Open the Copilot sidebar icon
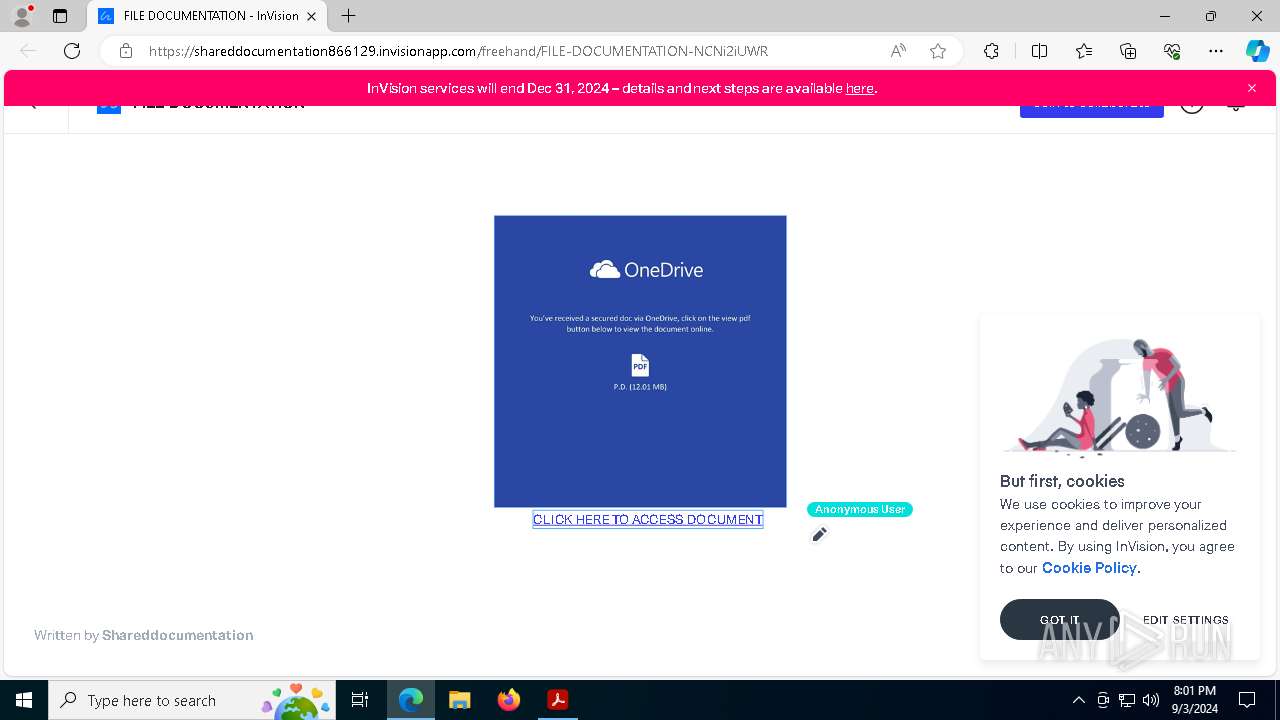 [x=1257, y=51]
